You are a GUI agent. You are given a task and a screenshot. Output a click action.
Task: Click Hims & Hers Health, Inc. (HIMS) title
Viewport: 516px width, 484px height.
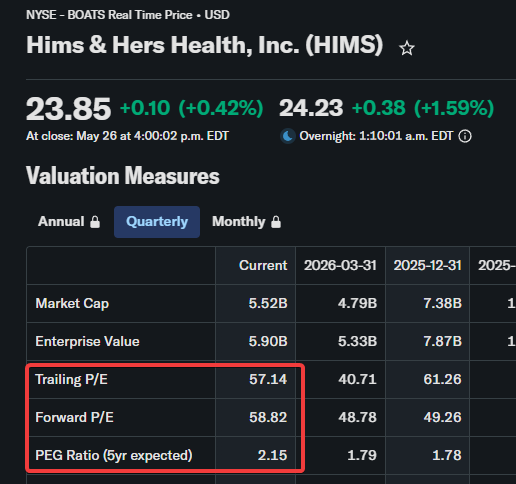[x=205, y=45]
